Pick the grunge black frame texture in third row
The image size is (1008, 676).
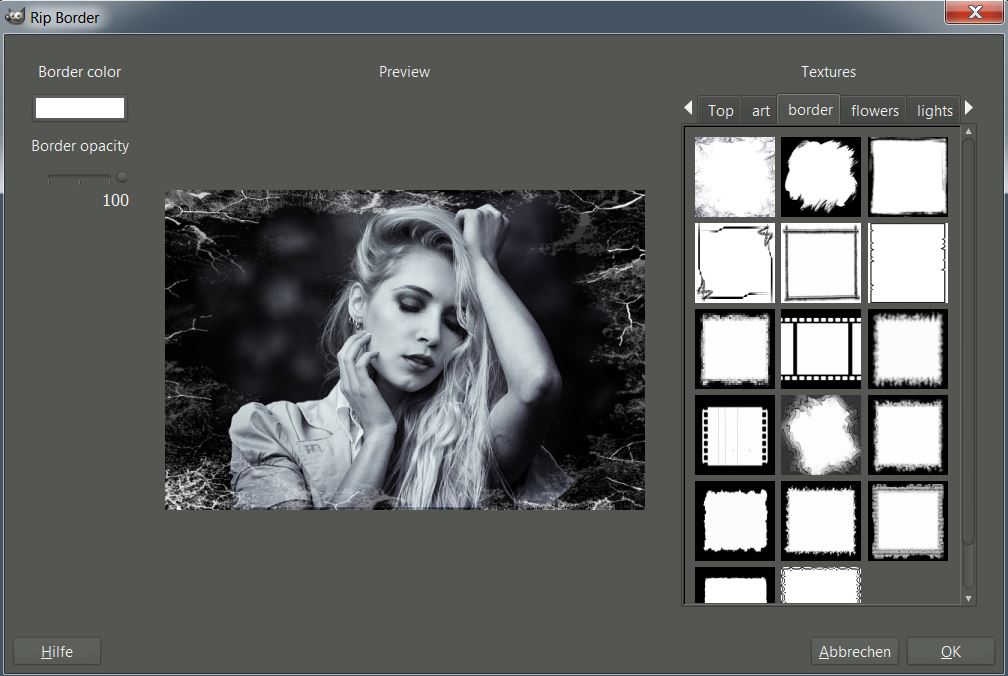coord(735,349)
